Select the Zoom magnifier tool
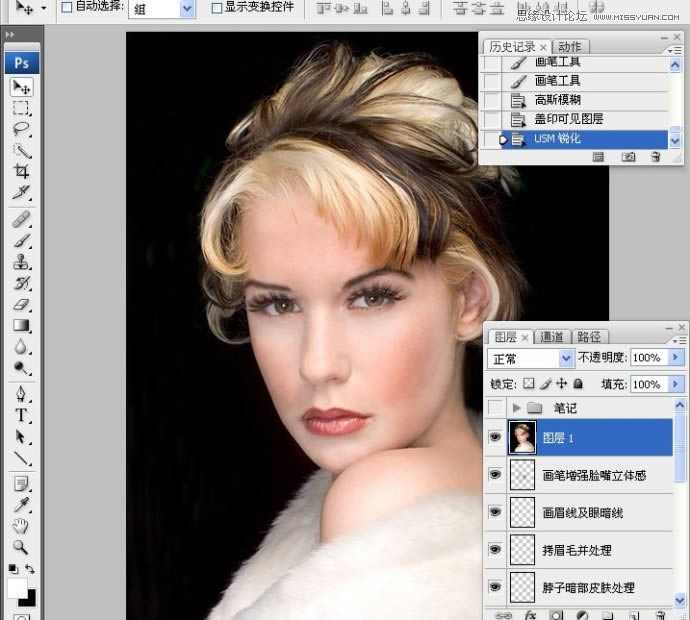690x620 pixels. tap(21, 547)
